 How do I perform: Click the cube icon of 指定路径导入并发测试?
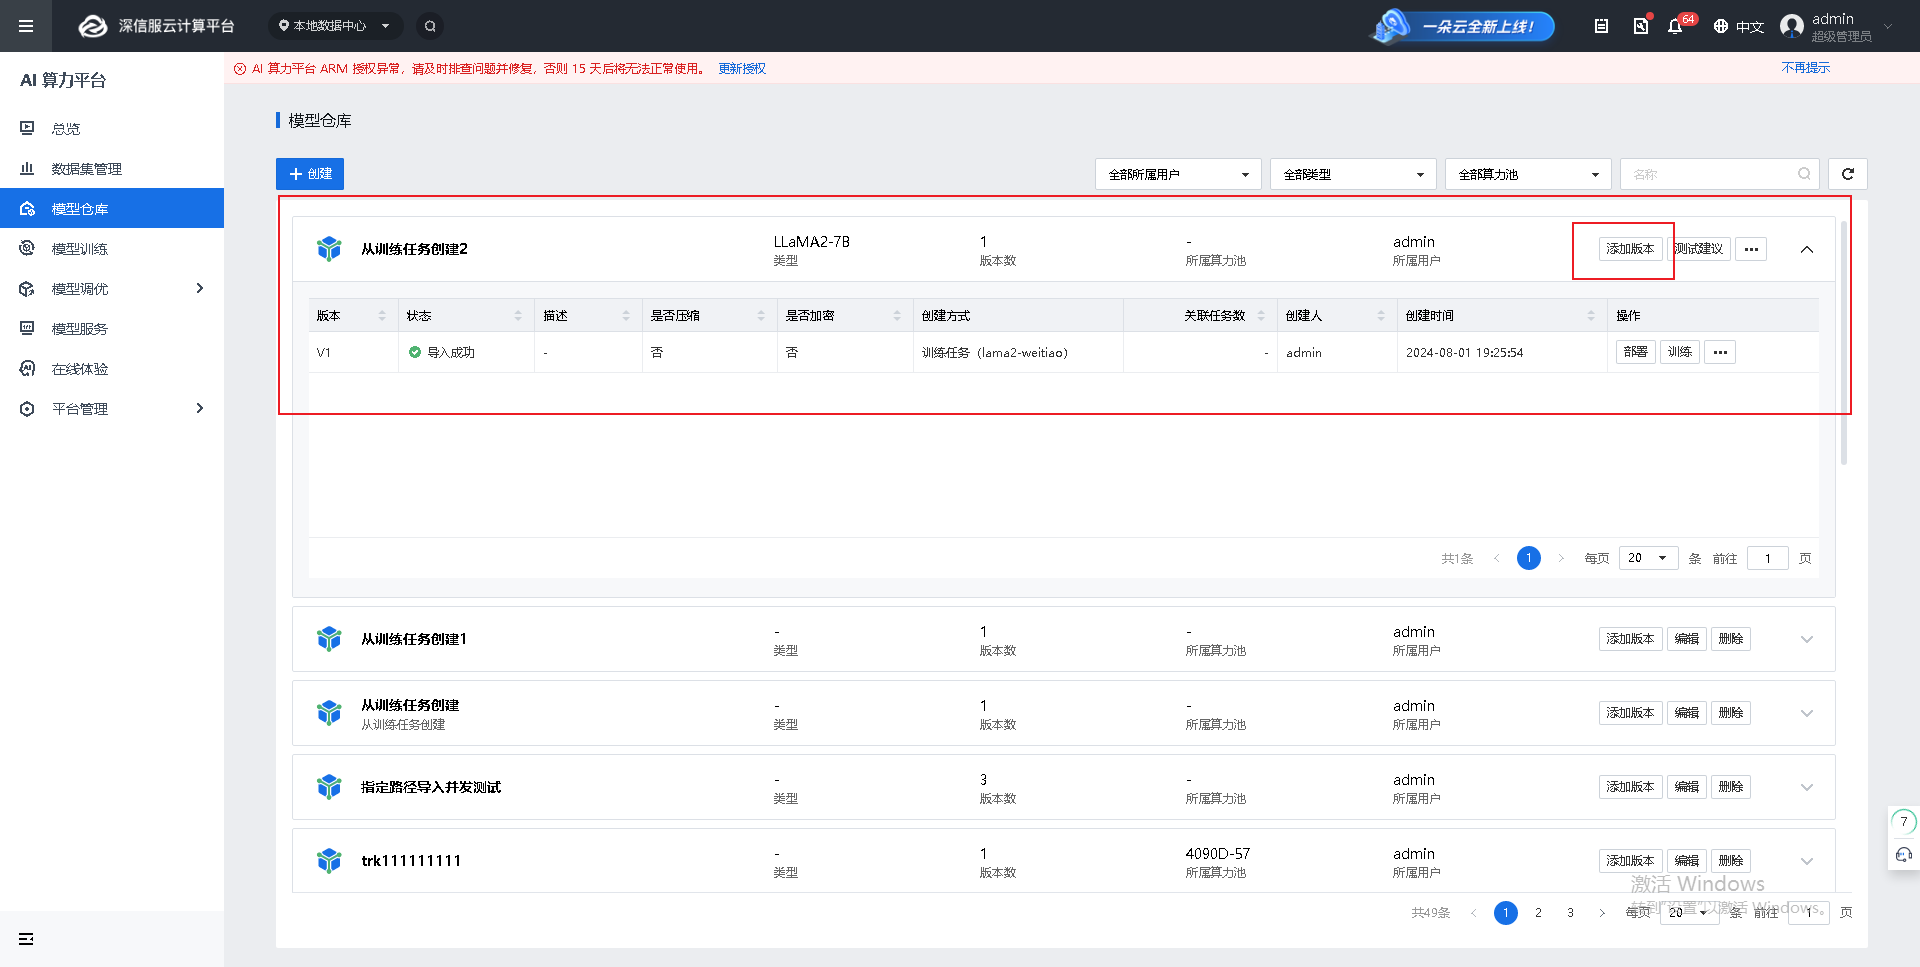[x=329, y=786]
